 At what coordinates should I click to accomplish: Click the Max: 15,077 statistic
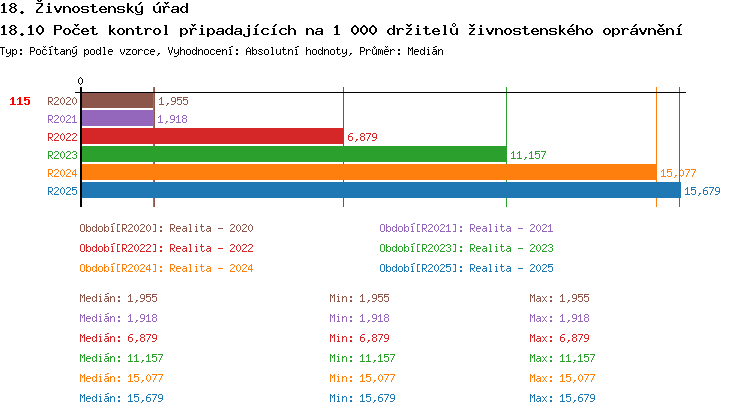coord(562,378)
